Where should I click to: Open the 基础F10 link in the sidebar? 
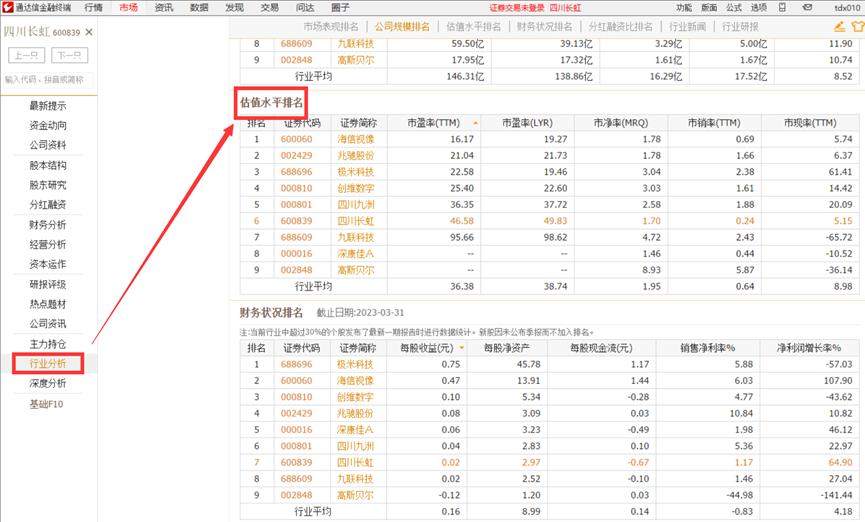(46, 404)
